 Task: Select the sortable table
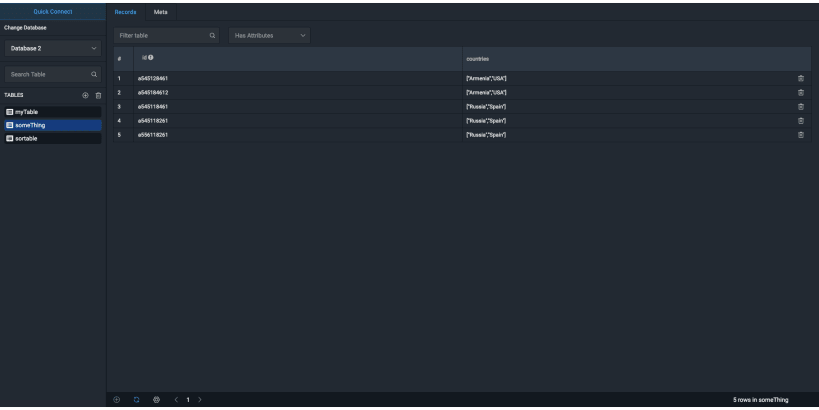click(x=53, y=138)
